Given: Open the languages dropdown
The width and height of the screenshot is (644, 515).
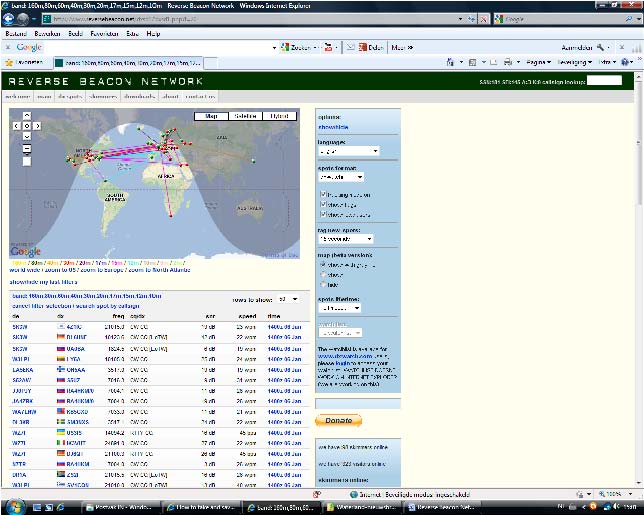Looking at the screenshot, I should pyautogui.click(x=347, y=151).
